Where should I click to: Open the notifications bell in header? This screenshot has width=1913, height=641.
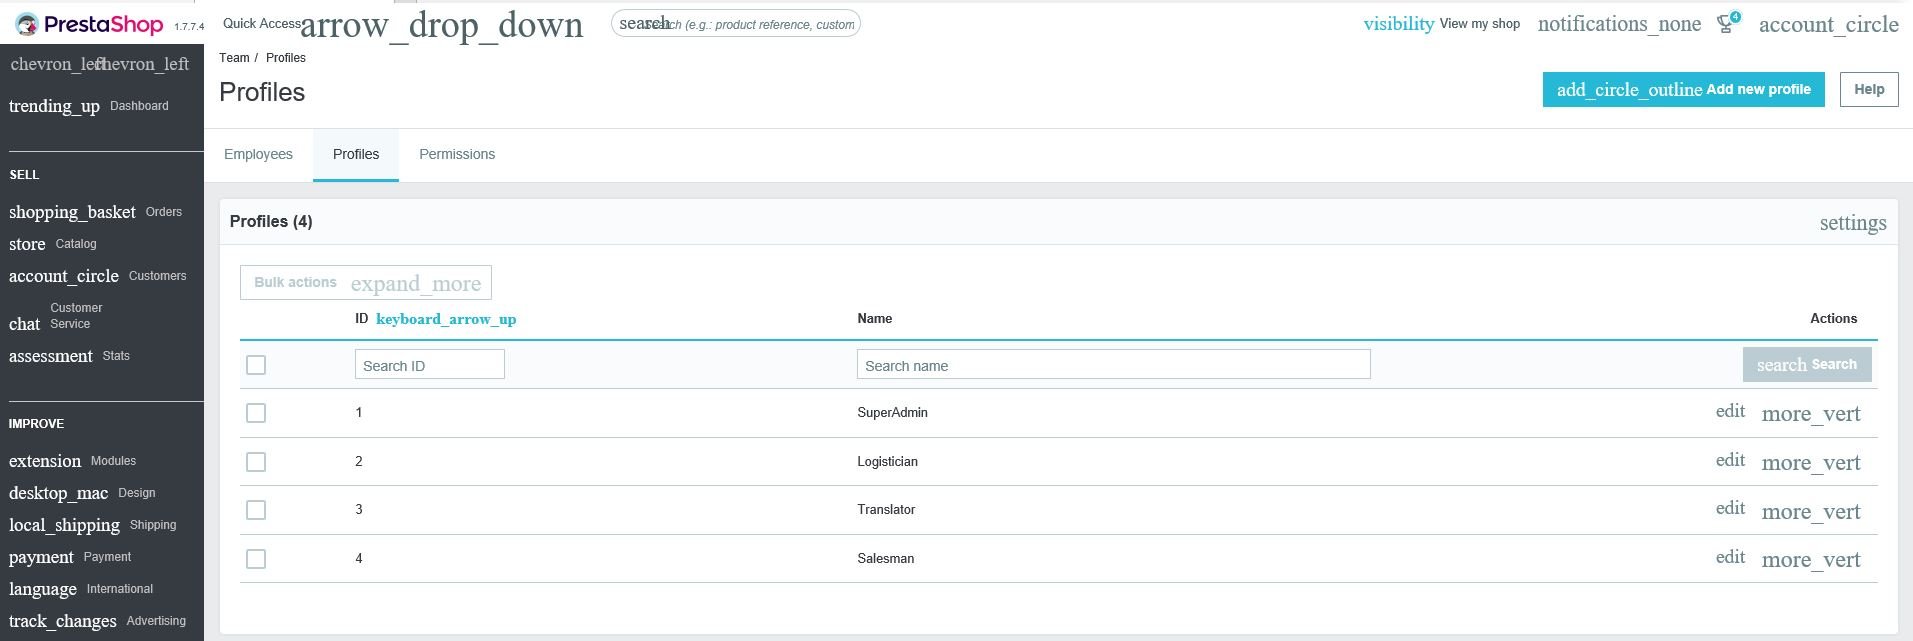(1618, 24)
